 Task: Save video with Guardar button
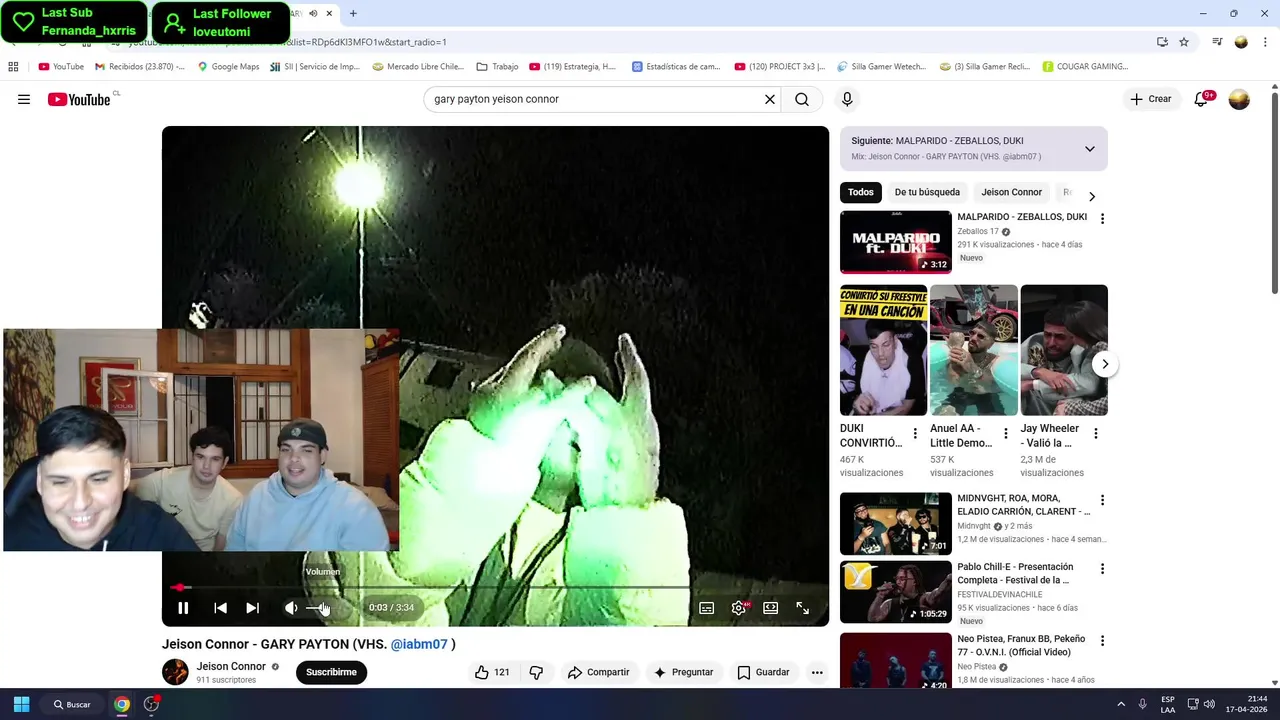tap(763, 672)
